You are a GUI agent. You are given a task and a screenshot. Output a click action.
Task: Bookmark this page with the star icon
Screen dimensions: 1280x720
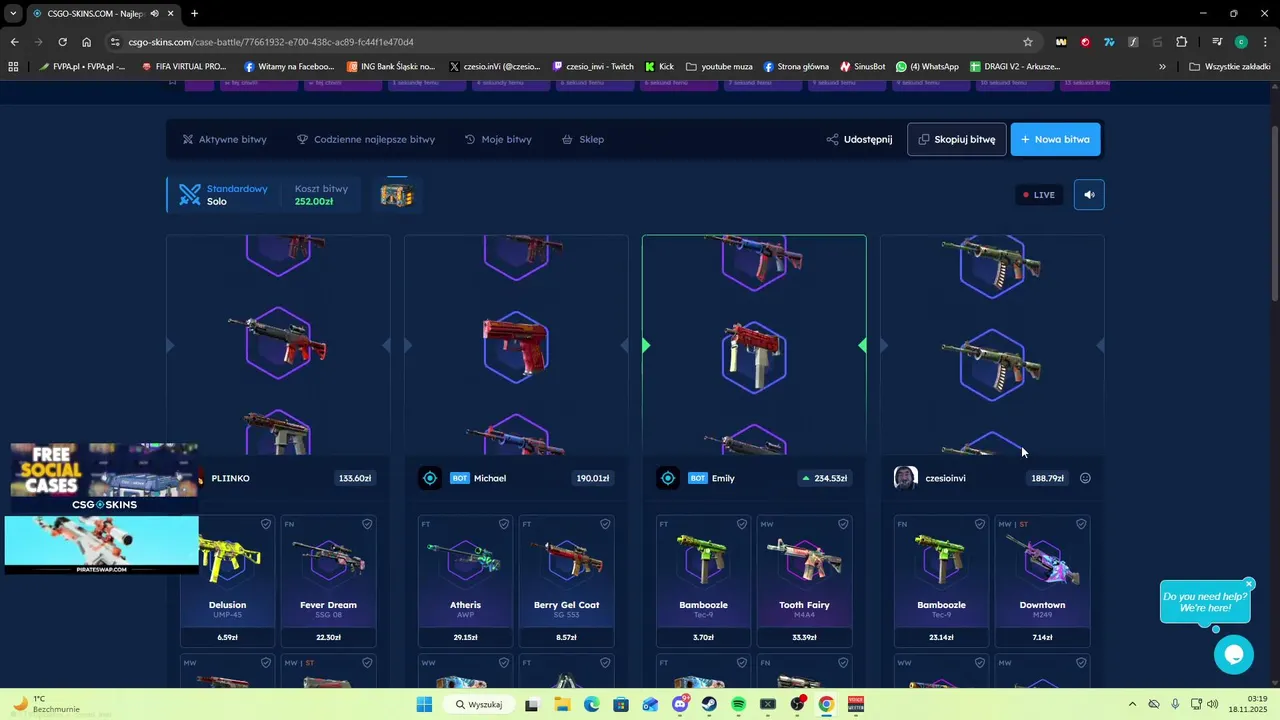pos(1027,42)
